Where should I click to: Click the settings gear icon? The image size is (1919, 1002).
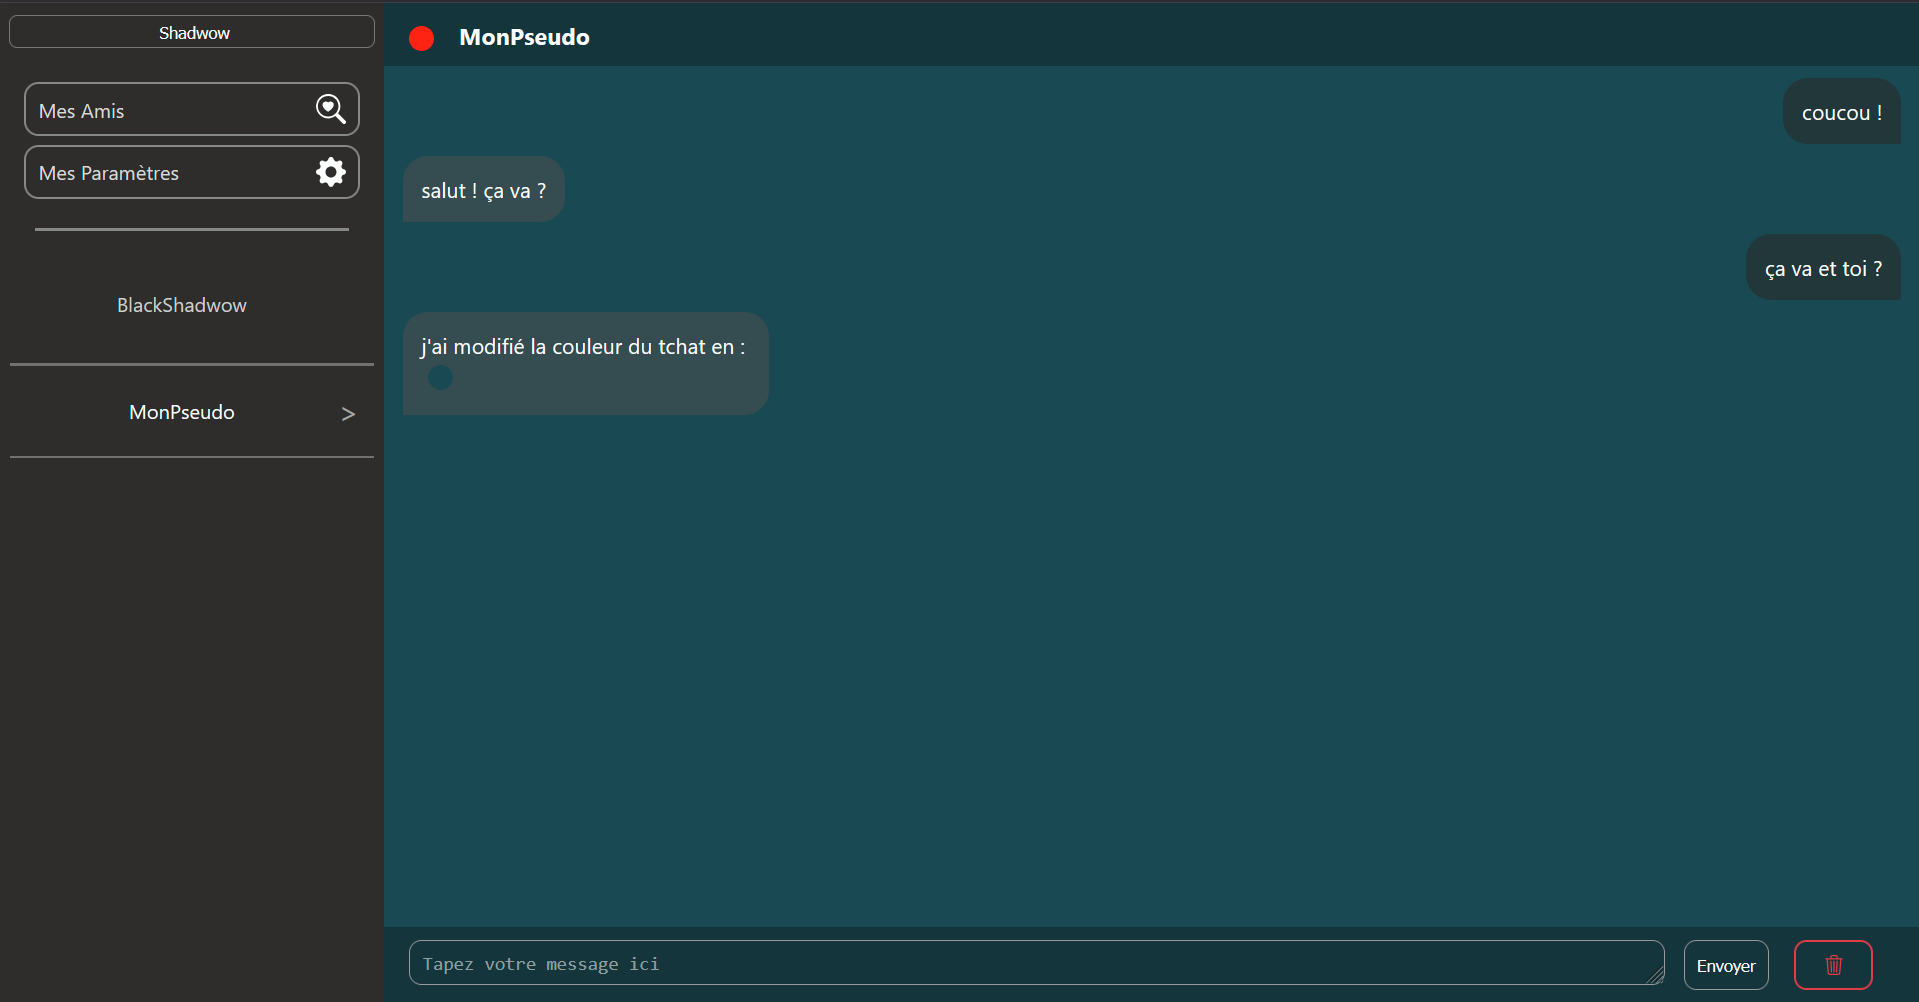point(331,172)
